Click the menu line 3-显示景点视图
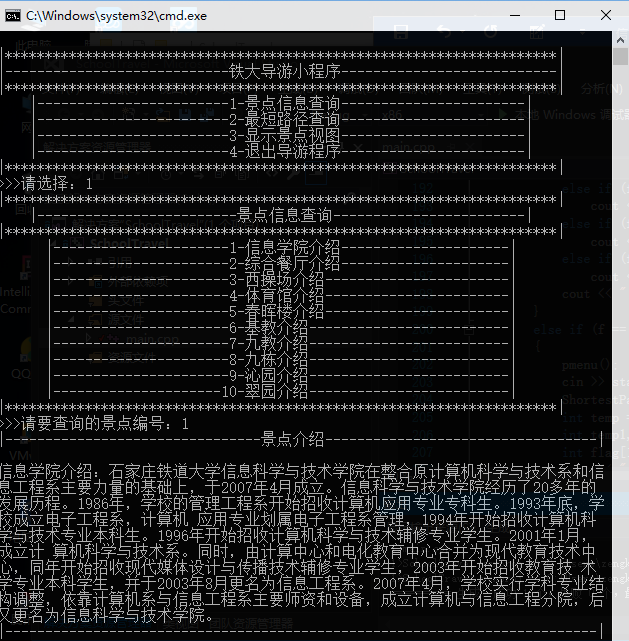The width and height of the screenshot is (629, 641). pyautogui.click(x=284, y=135)
